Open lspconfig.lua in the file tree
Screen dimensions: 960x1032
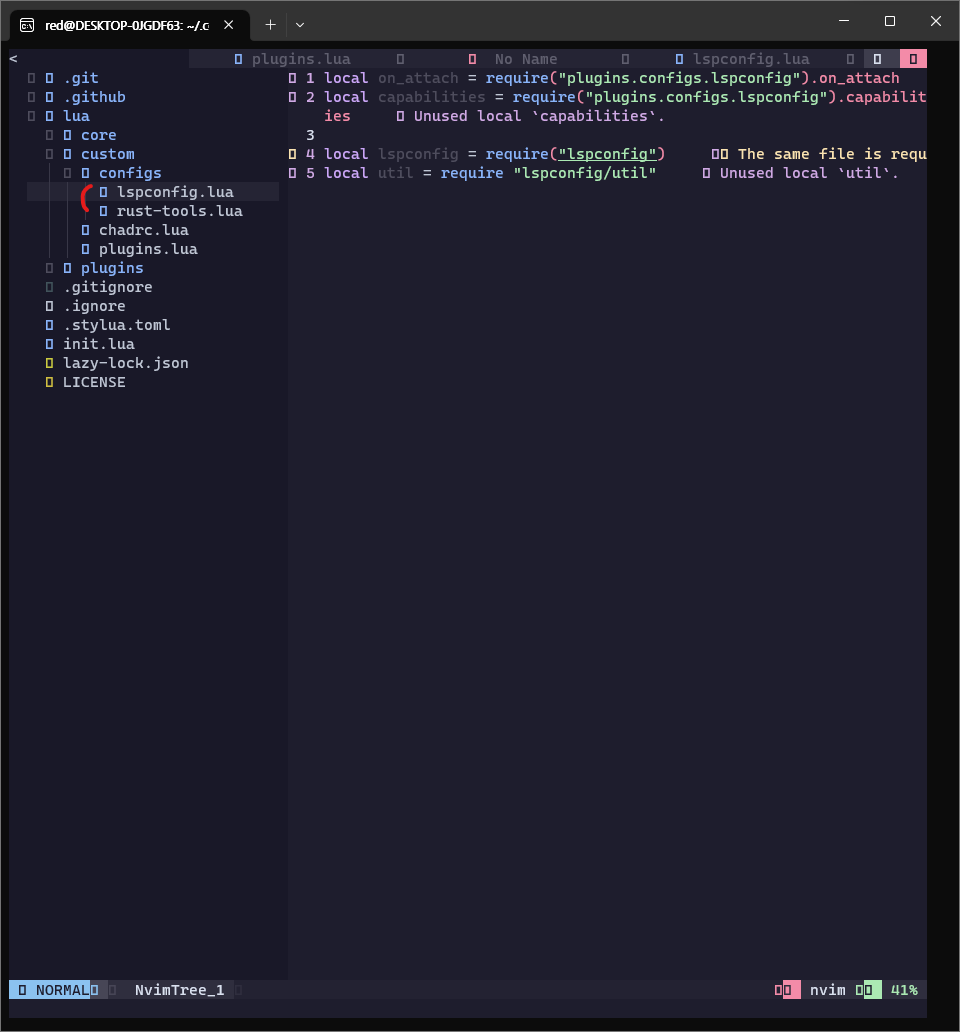(x=175, y=192)
